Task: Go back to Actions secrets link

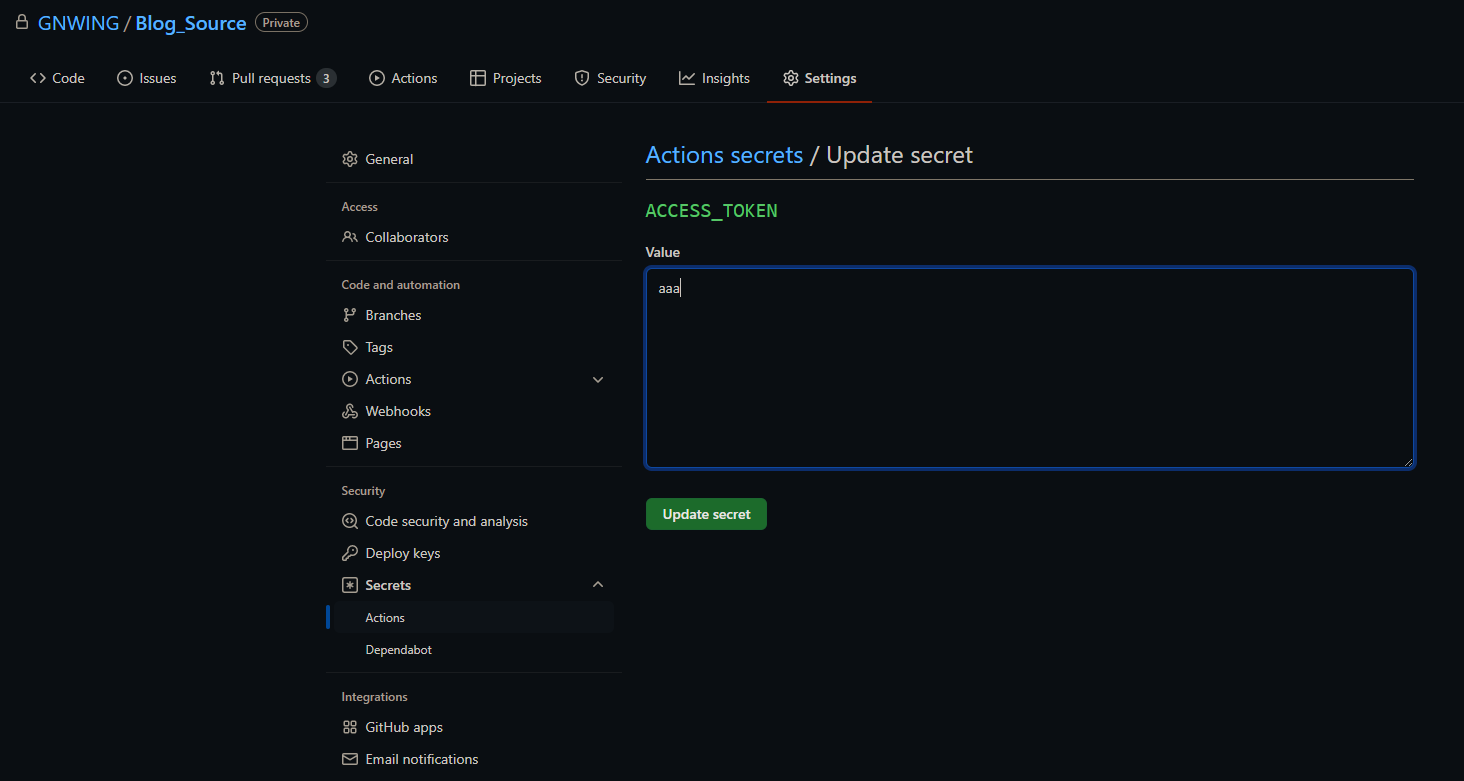Action: click(x=724, y=155)
